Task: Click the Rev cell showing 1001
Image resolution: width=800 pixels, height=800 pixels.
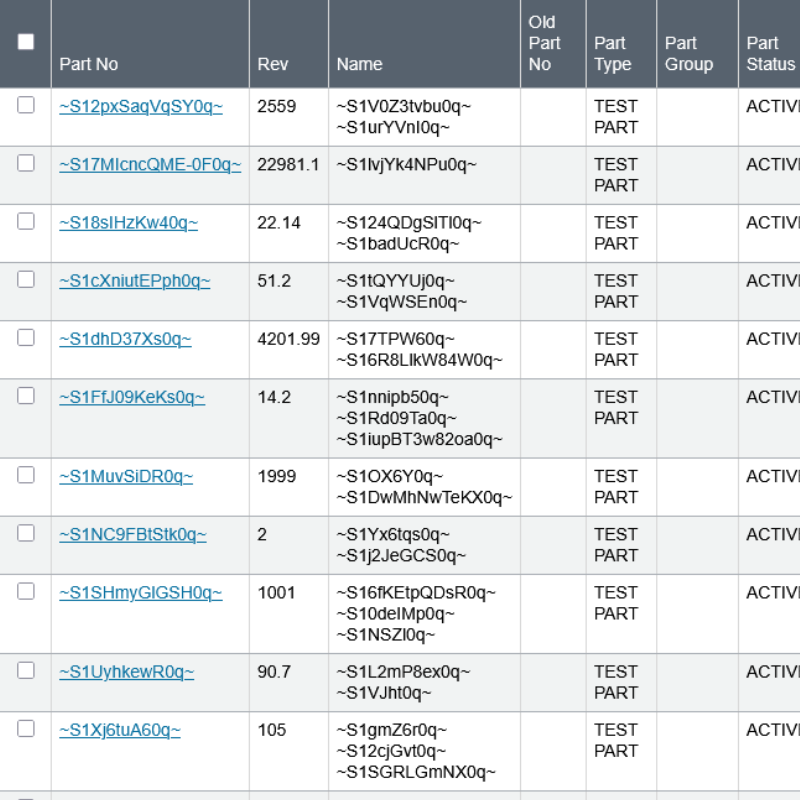Action: [277, 593]
